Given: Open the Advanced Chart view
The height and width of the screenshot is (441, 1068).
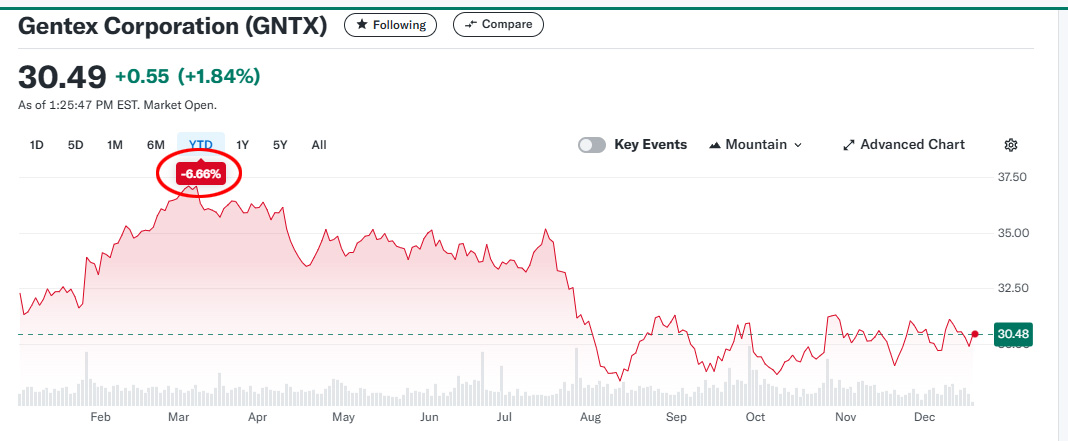Looking at the screenshot, I should pos(904,145).
